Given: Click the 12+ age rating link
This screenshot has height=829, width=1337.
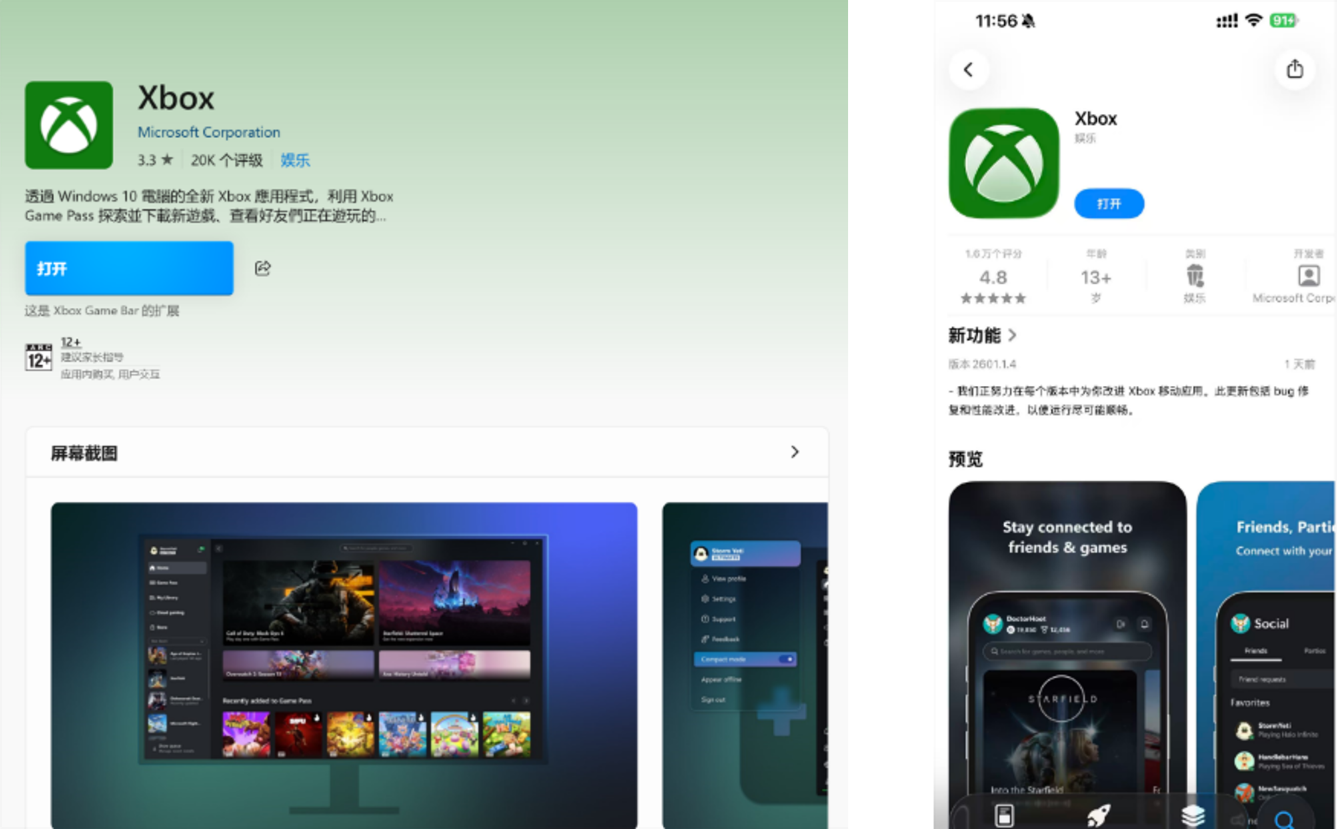Looking at the screenshot, I should tap(71, 342).
